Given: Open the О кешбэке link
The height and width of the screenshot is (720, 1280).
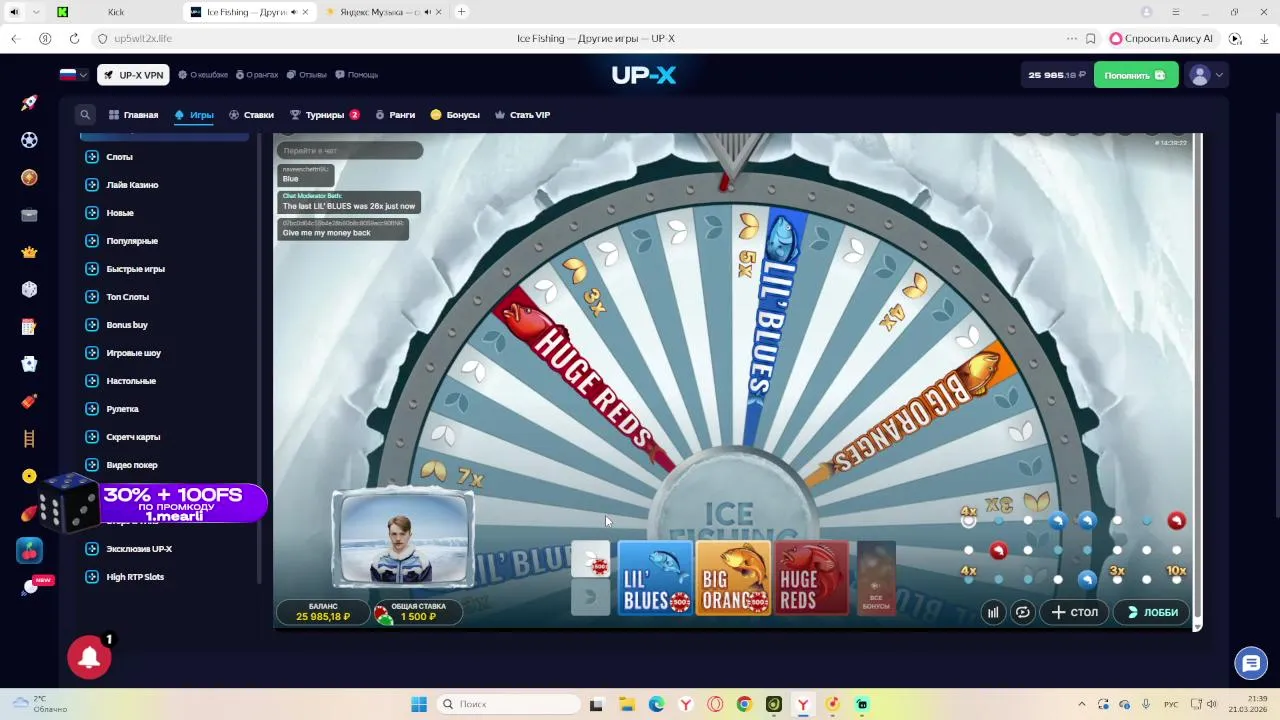Looking at the screenshot, I should (203, 75).
